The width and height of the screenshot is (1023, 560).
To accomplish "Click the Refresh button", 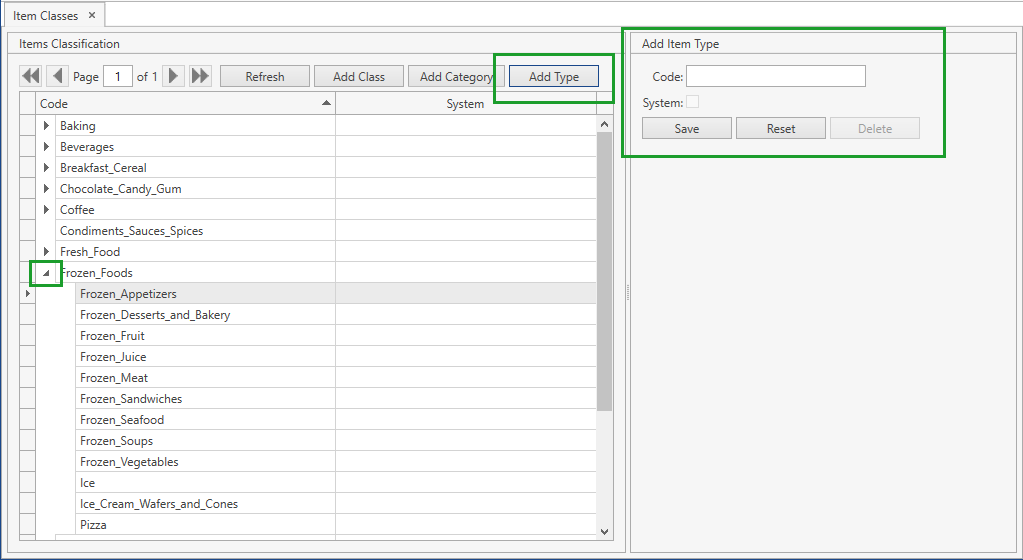I will [265, 76].
